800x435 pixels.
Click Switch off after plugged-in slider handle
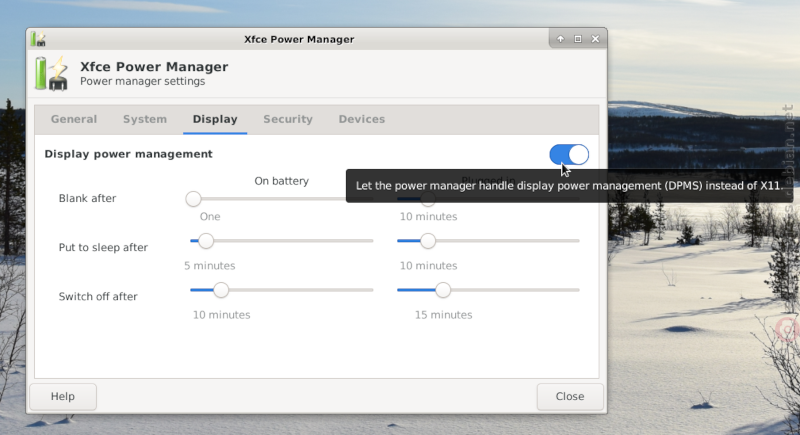click(443, 290)
